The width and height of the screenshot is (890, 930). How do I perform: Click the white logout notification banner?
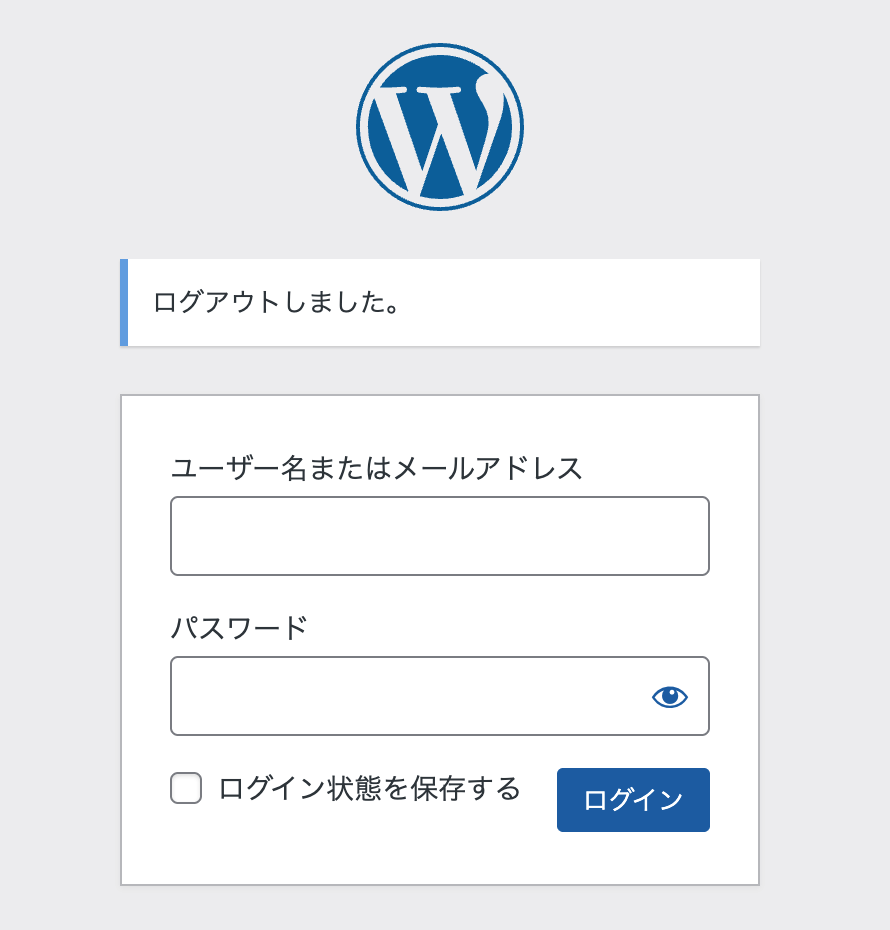click(439, 302)
